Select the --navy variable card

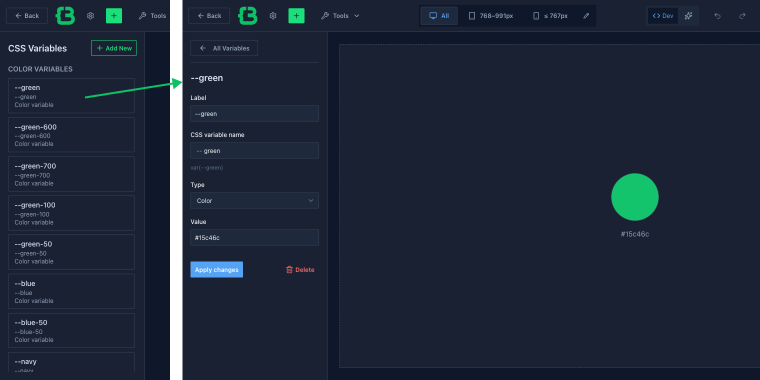(71, 363)
